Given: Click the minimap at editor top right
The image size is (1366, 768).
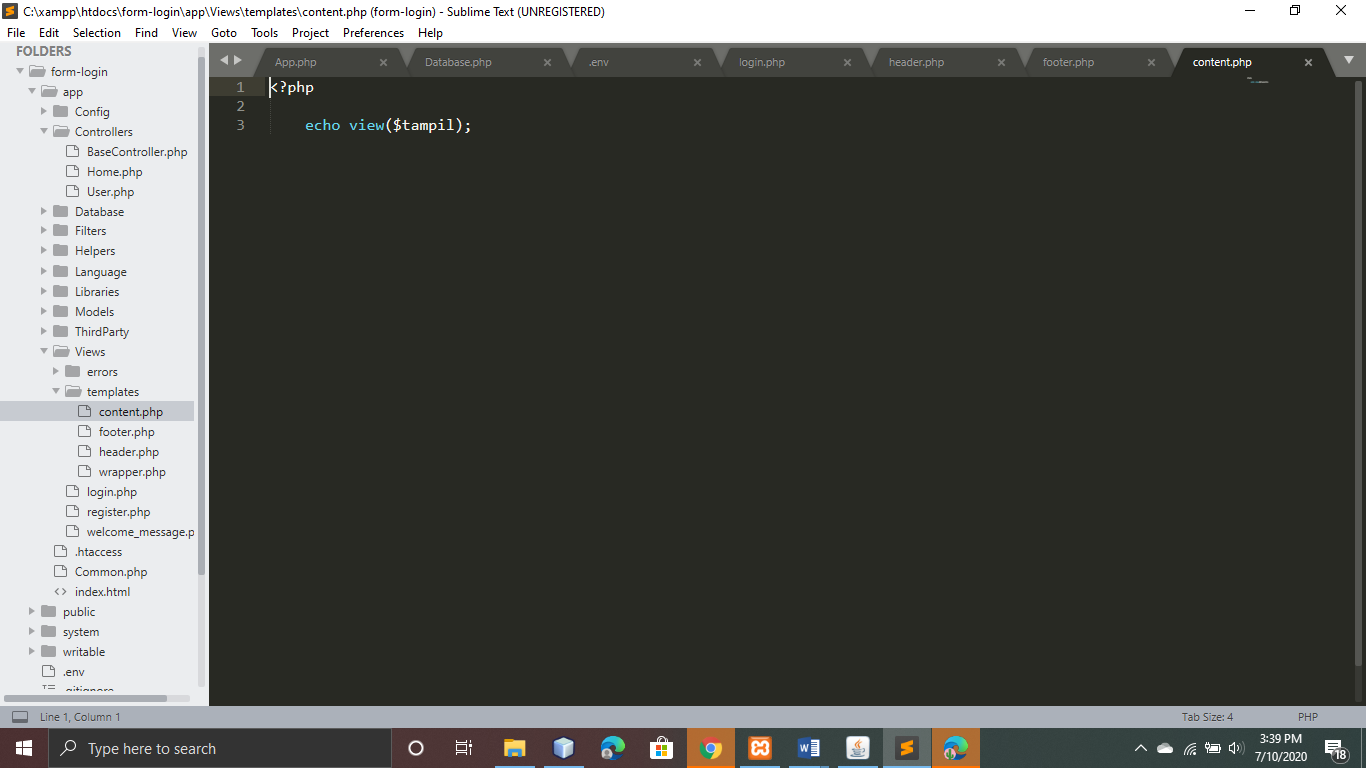Looking at the screenshot, I should click(1257, 81).
